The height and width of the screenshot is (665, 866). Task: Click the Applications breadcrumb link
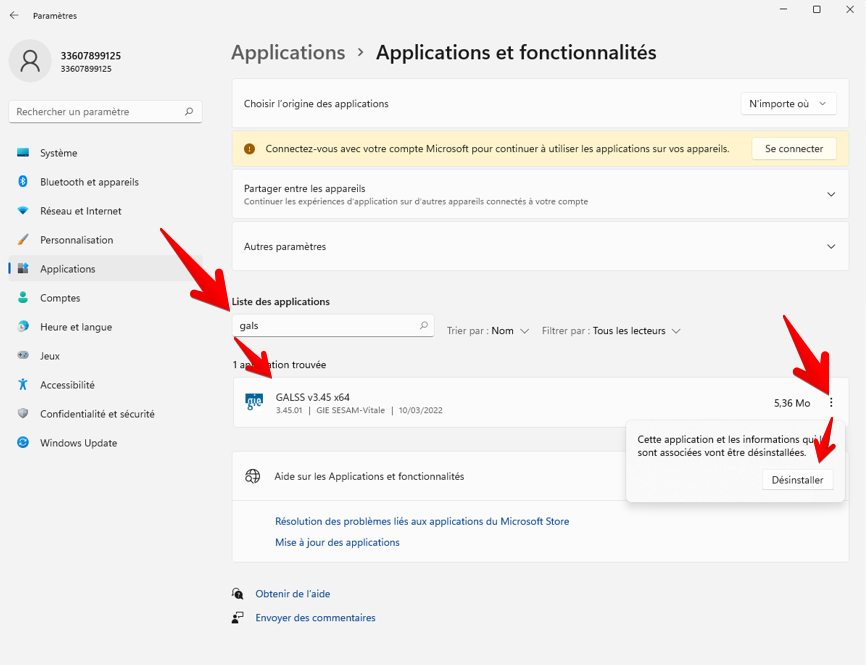point(288,52)
